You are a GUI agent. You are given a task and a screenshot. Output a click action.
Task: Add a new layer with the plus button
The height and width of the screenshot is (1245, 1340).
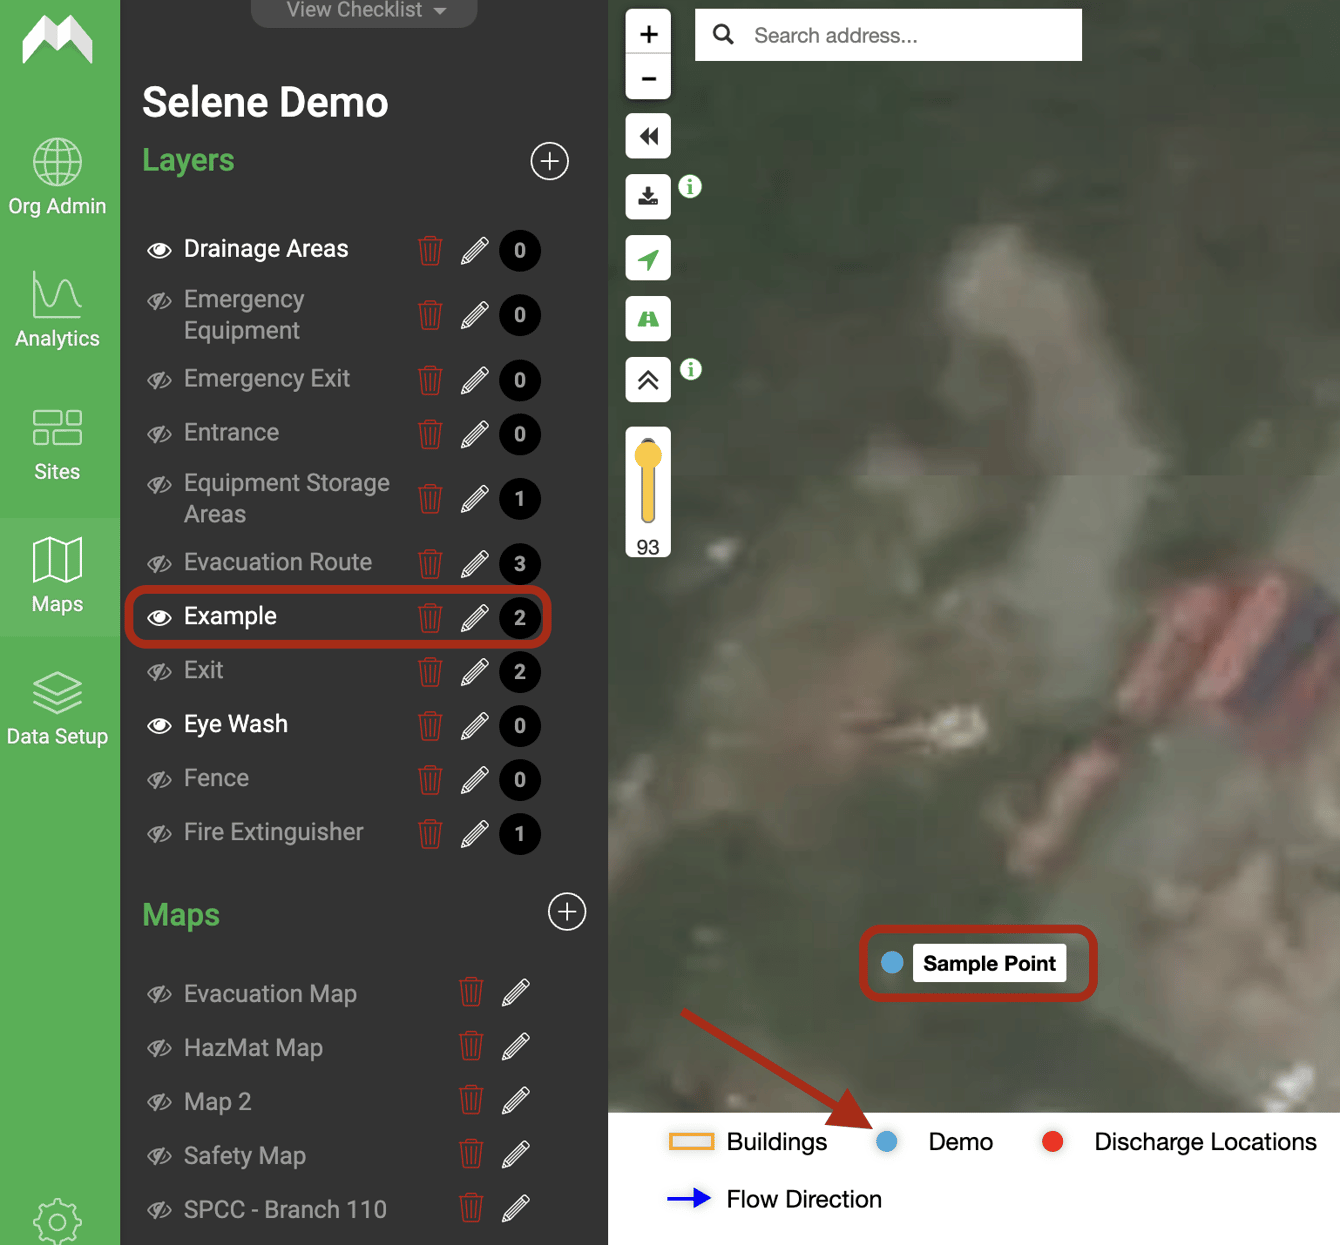549,161
